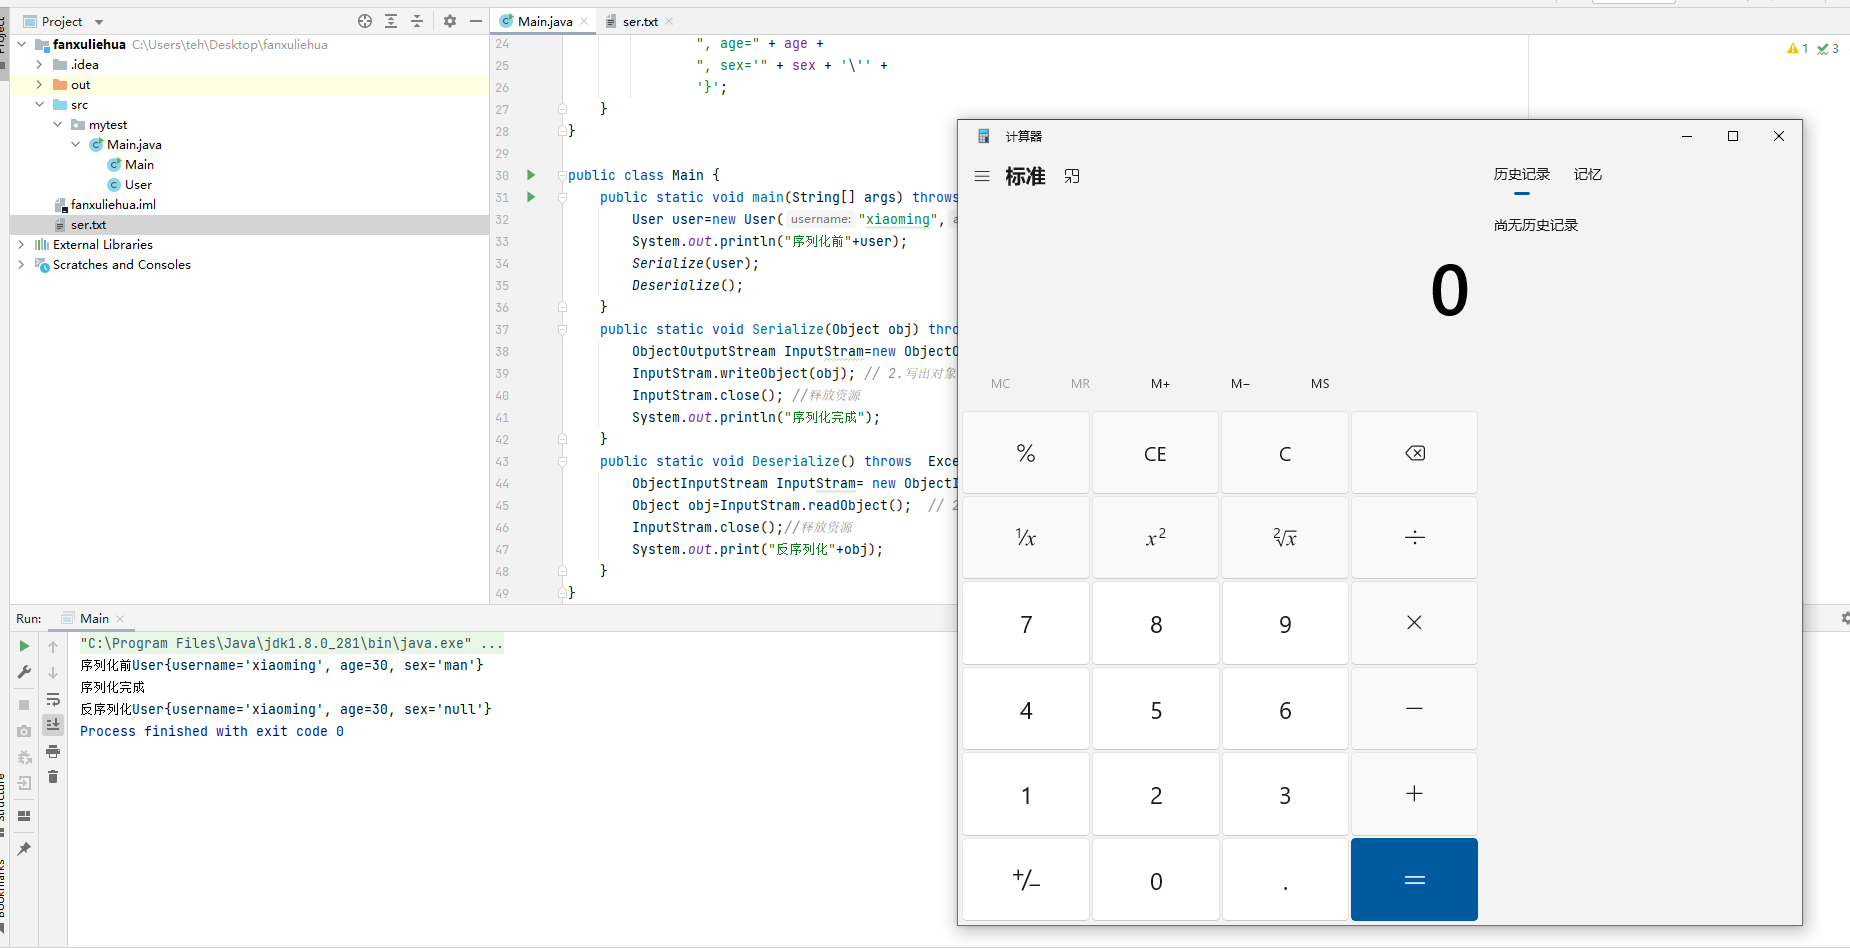The width and height of the screenshot is (1850, 948).
Task: Collapse the fanxuliehua root folder
Action: [22, 44]
